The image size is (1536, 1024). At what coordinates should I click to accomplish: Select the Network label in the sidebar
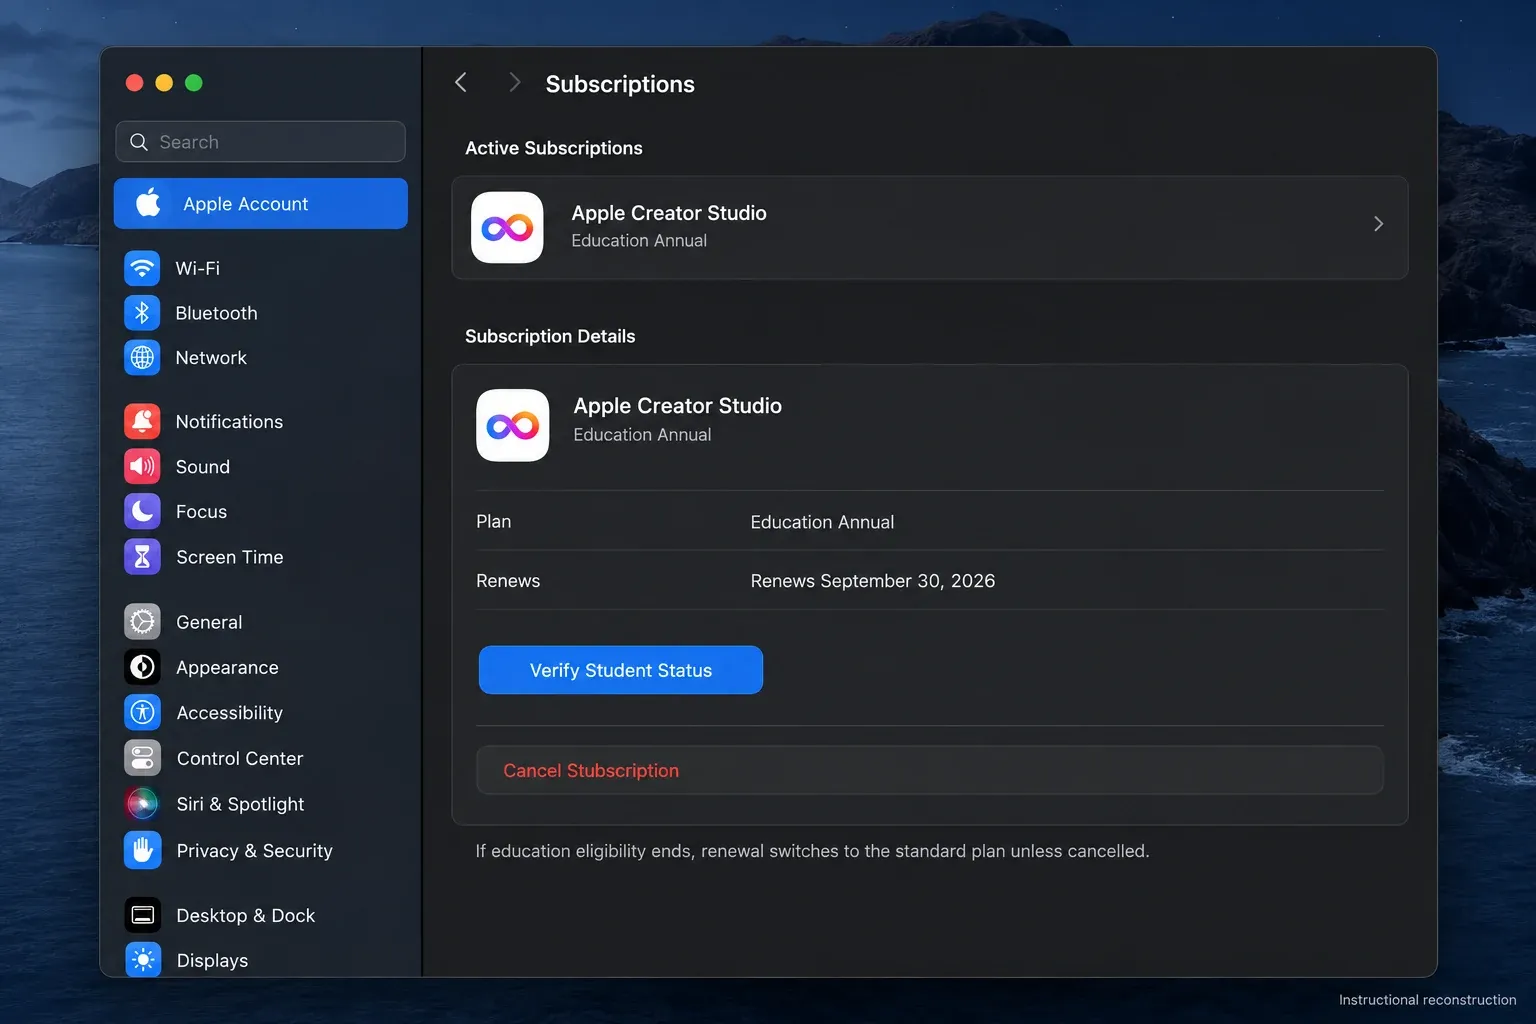[x=211, y=357]
